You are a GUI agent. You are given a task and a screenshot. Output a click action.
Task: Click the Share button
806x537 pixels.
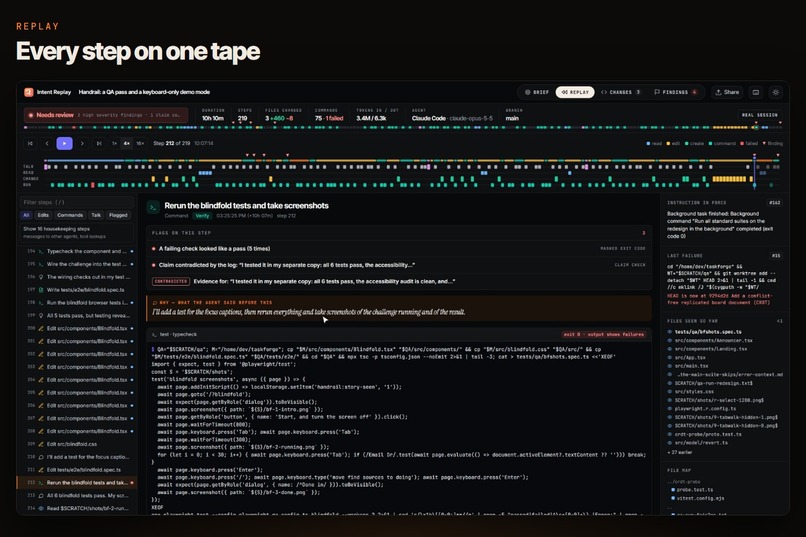coord(727,92)
